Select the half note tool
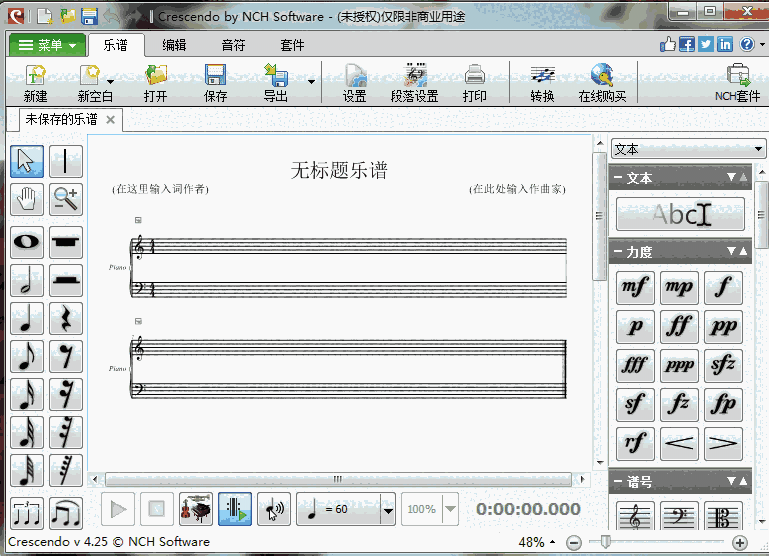769x556 pixels. pyautogui.click(x=27, y=280)
